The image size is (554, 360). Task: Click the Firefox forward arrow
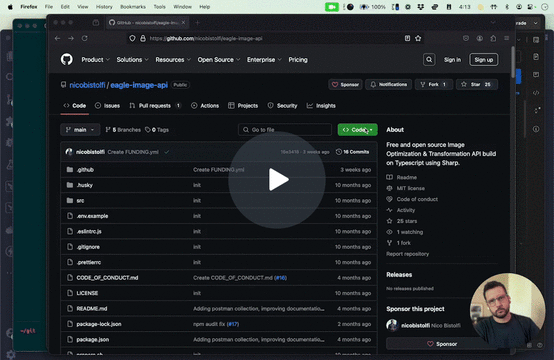[71, 38]
